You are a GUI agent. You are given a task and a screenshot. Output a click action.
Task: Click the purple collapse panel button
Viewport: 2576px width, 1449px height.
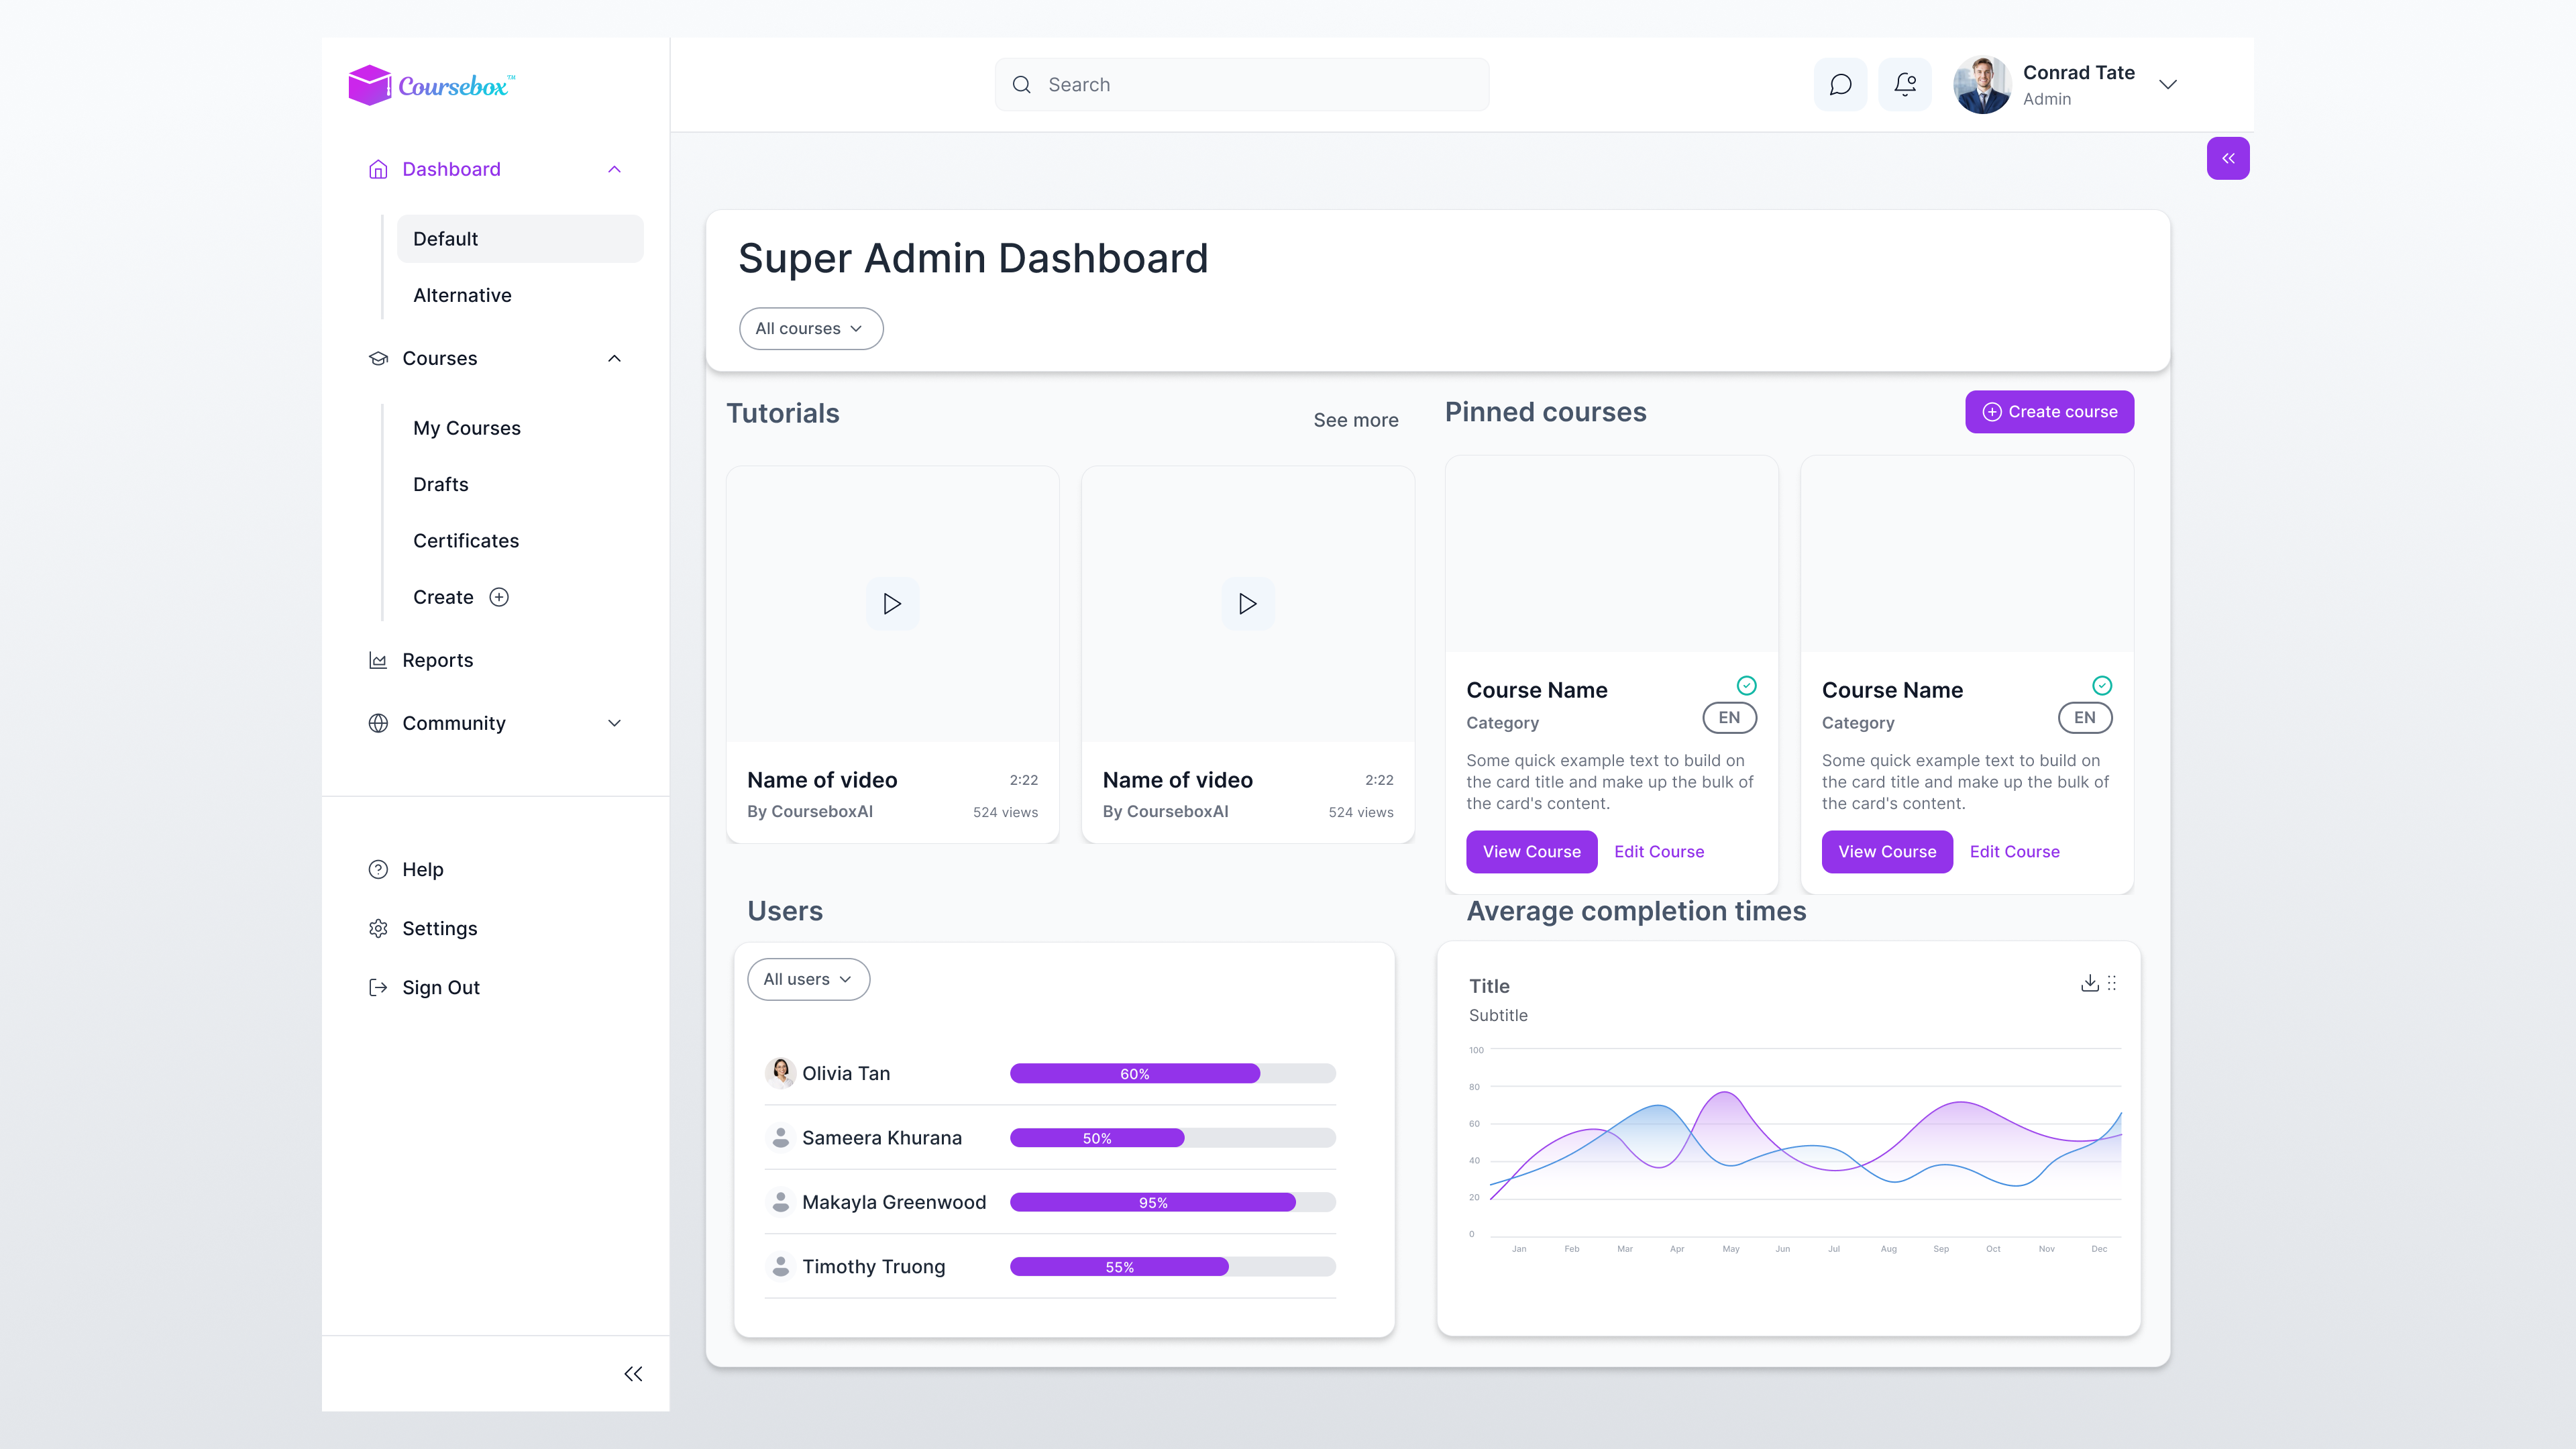click(2228, 158)
